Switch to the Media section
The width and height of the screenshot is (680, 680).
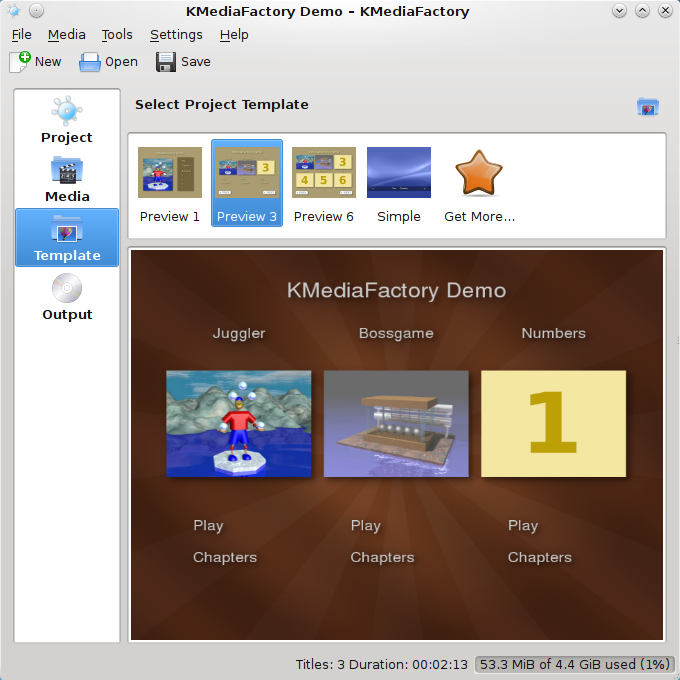67,179
